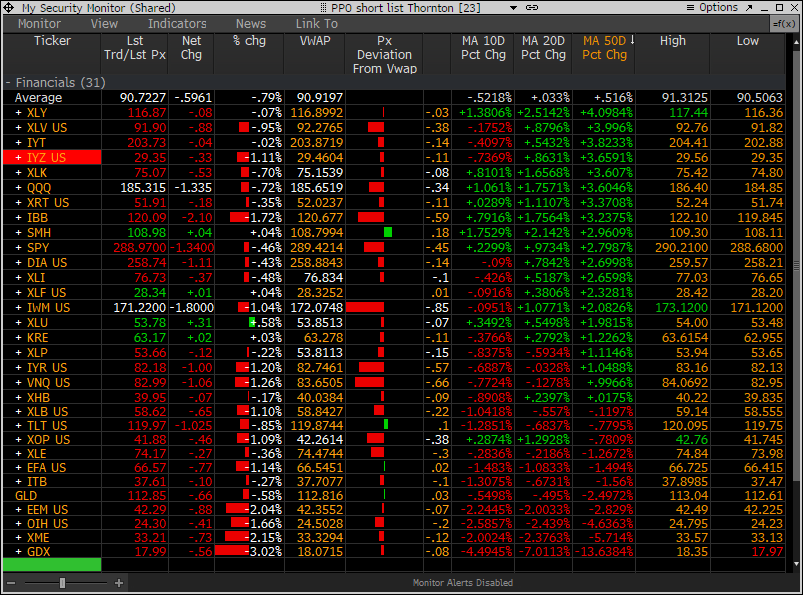The image size is (803, 595).
Task: Sort by the MA 10D Pct Chg header
Action: click(x=483, y=48)
